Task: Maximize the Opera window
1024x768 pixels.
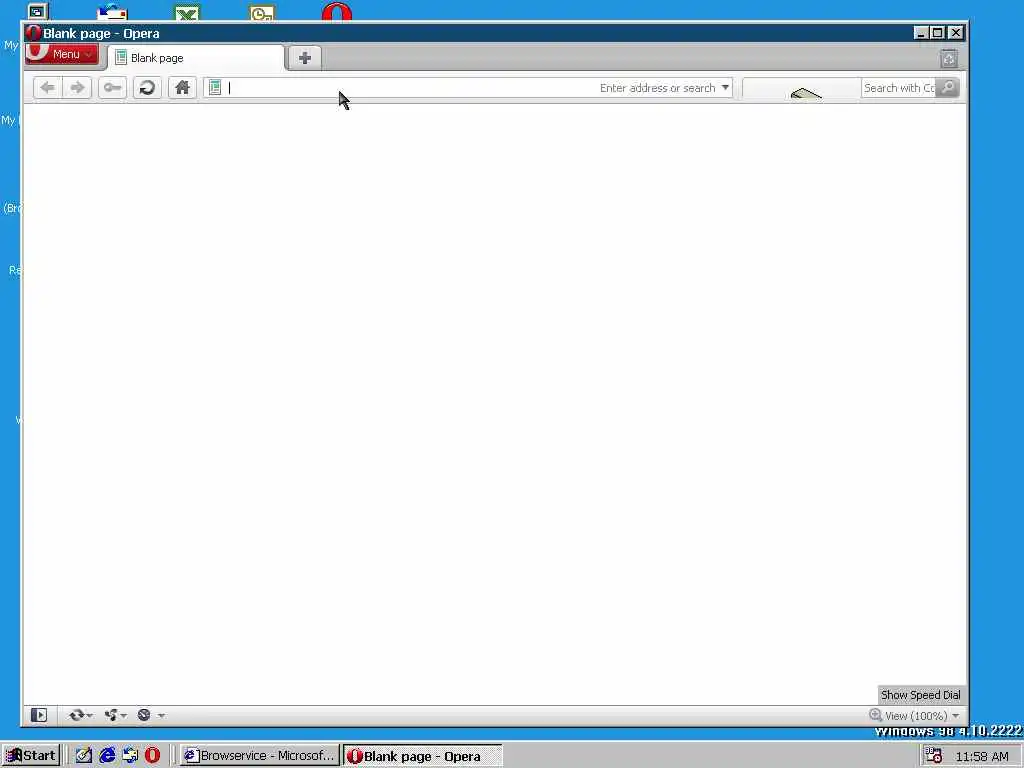Action: [x=938, y=33]
